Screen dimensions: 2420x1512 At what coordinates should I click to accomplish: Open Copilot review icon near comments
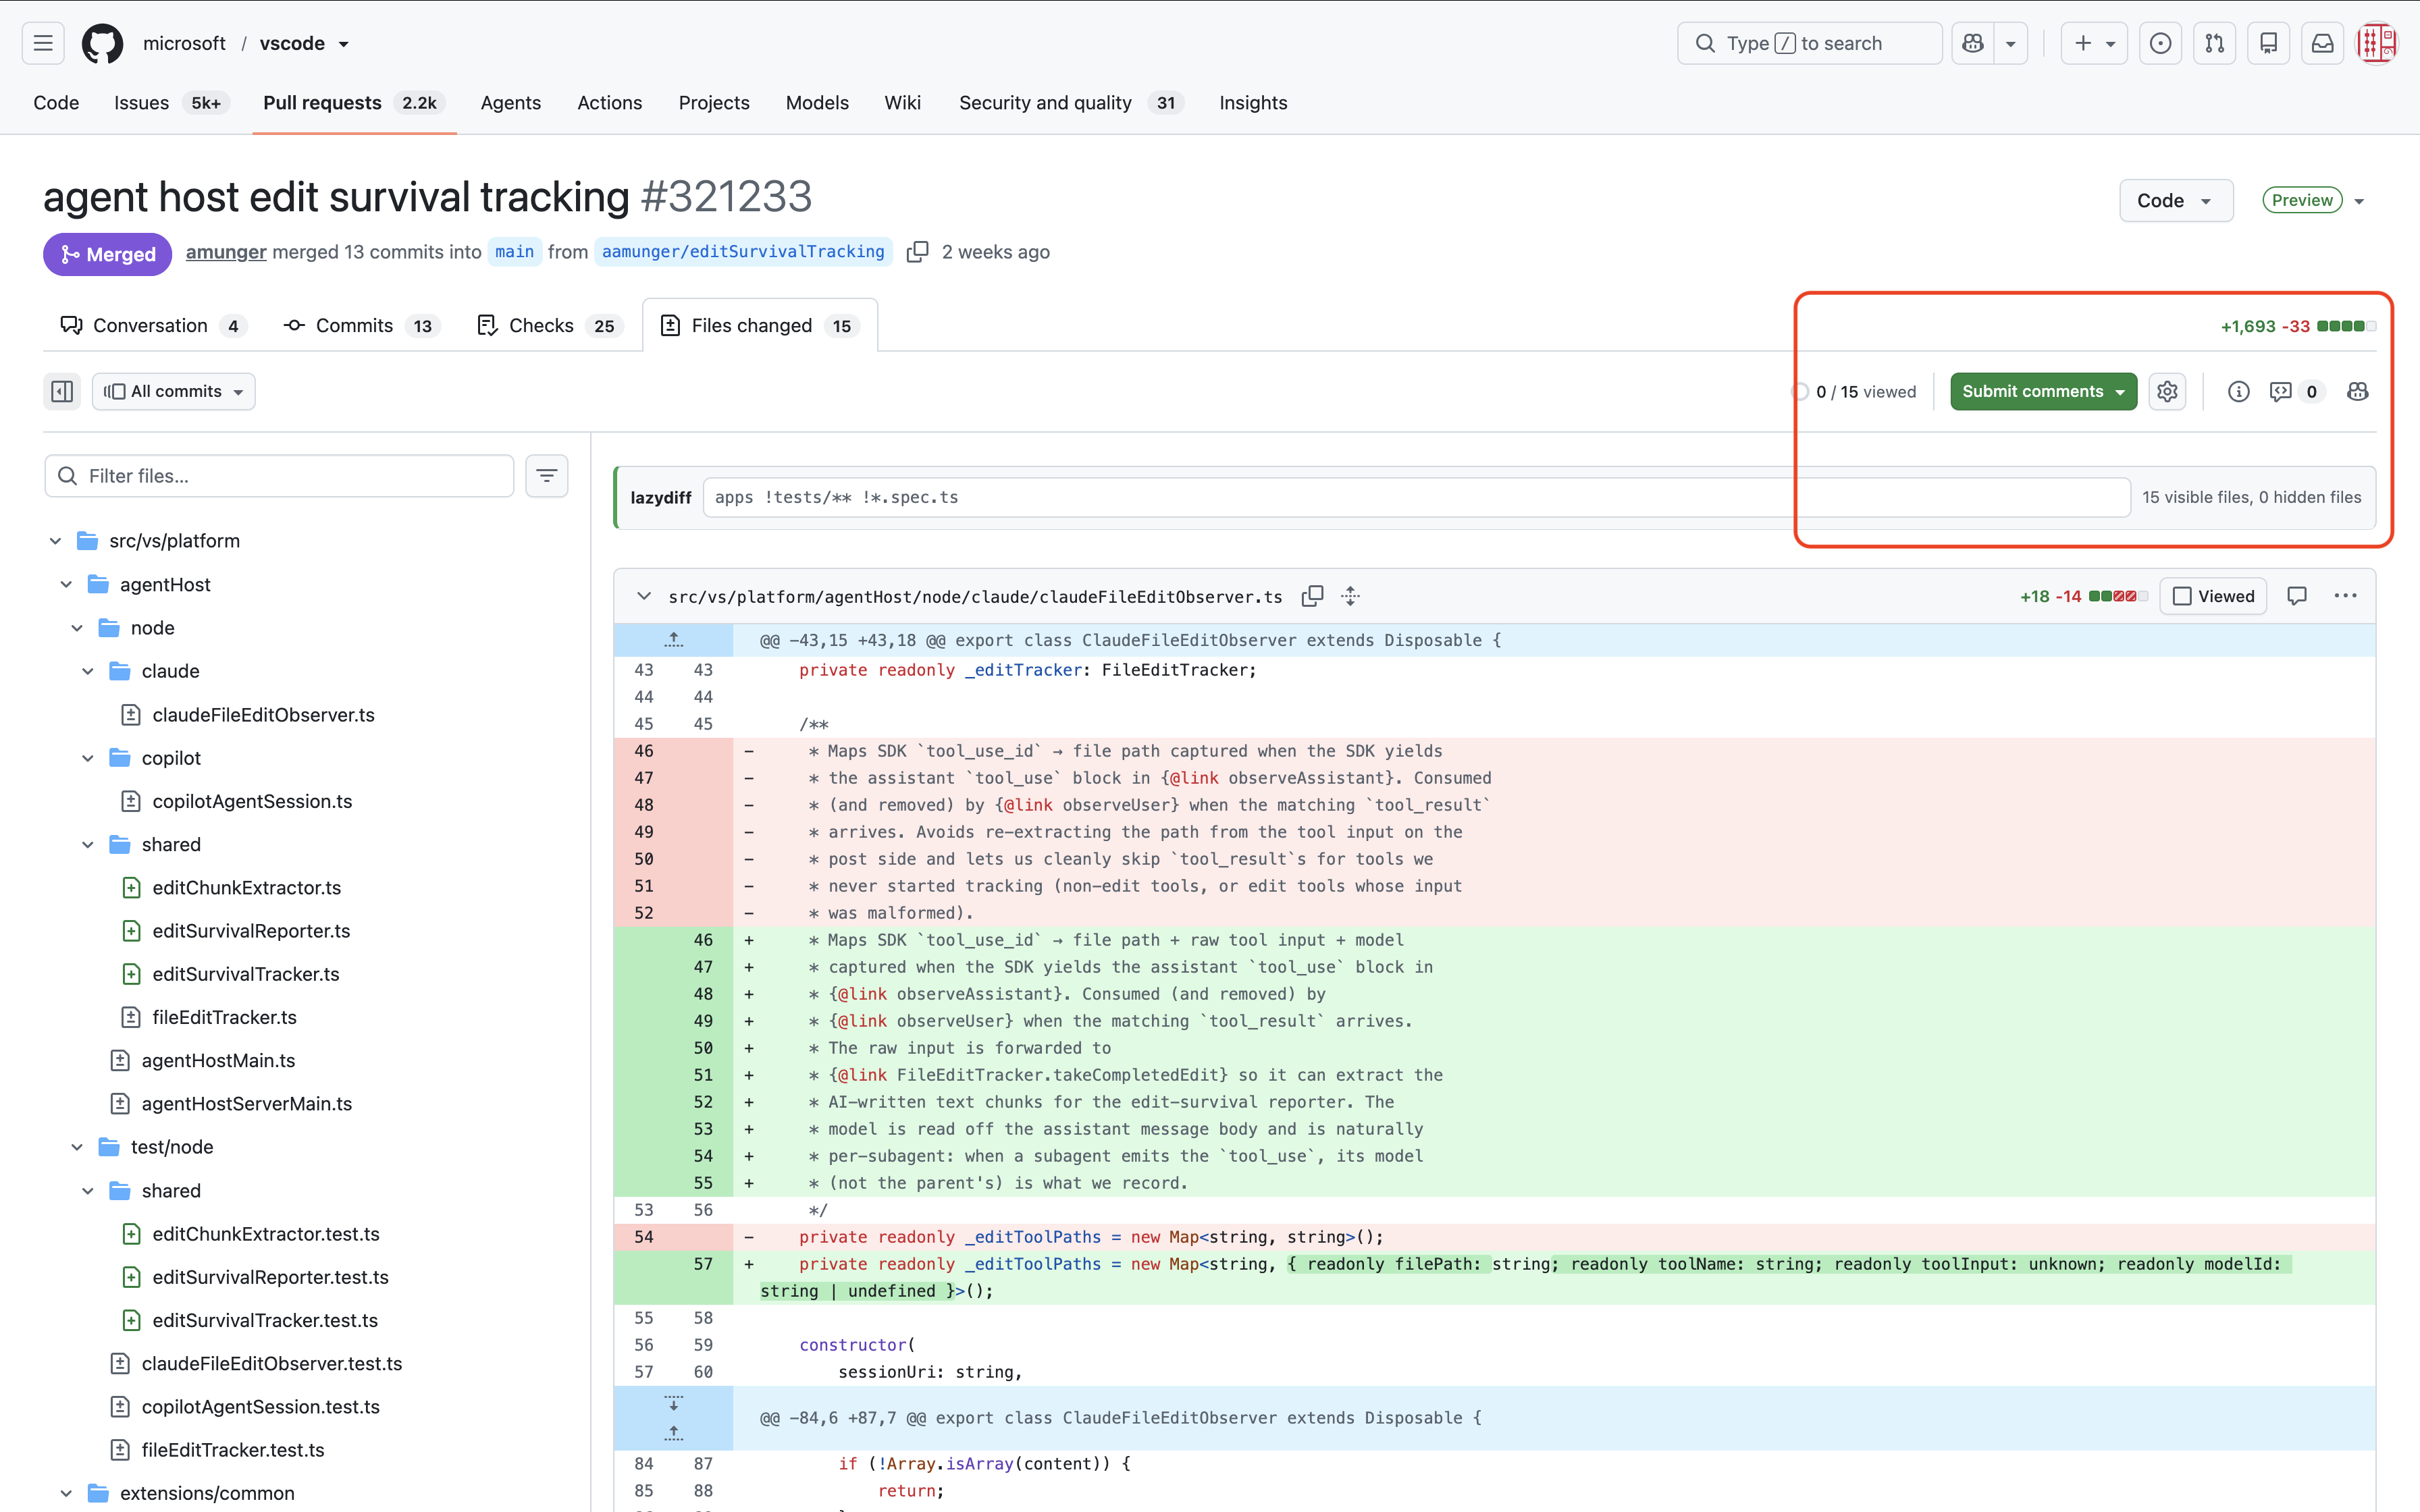click(2357, 391)
